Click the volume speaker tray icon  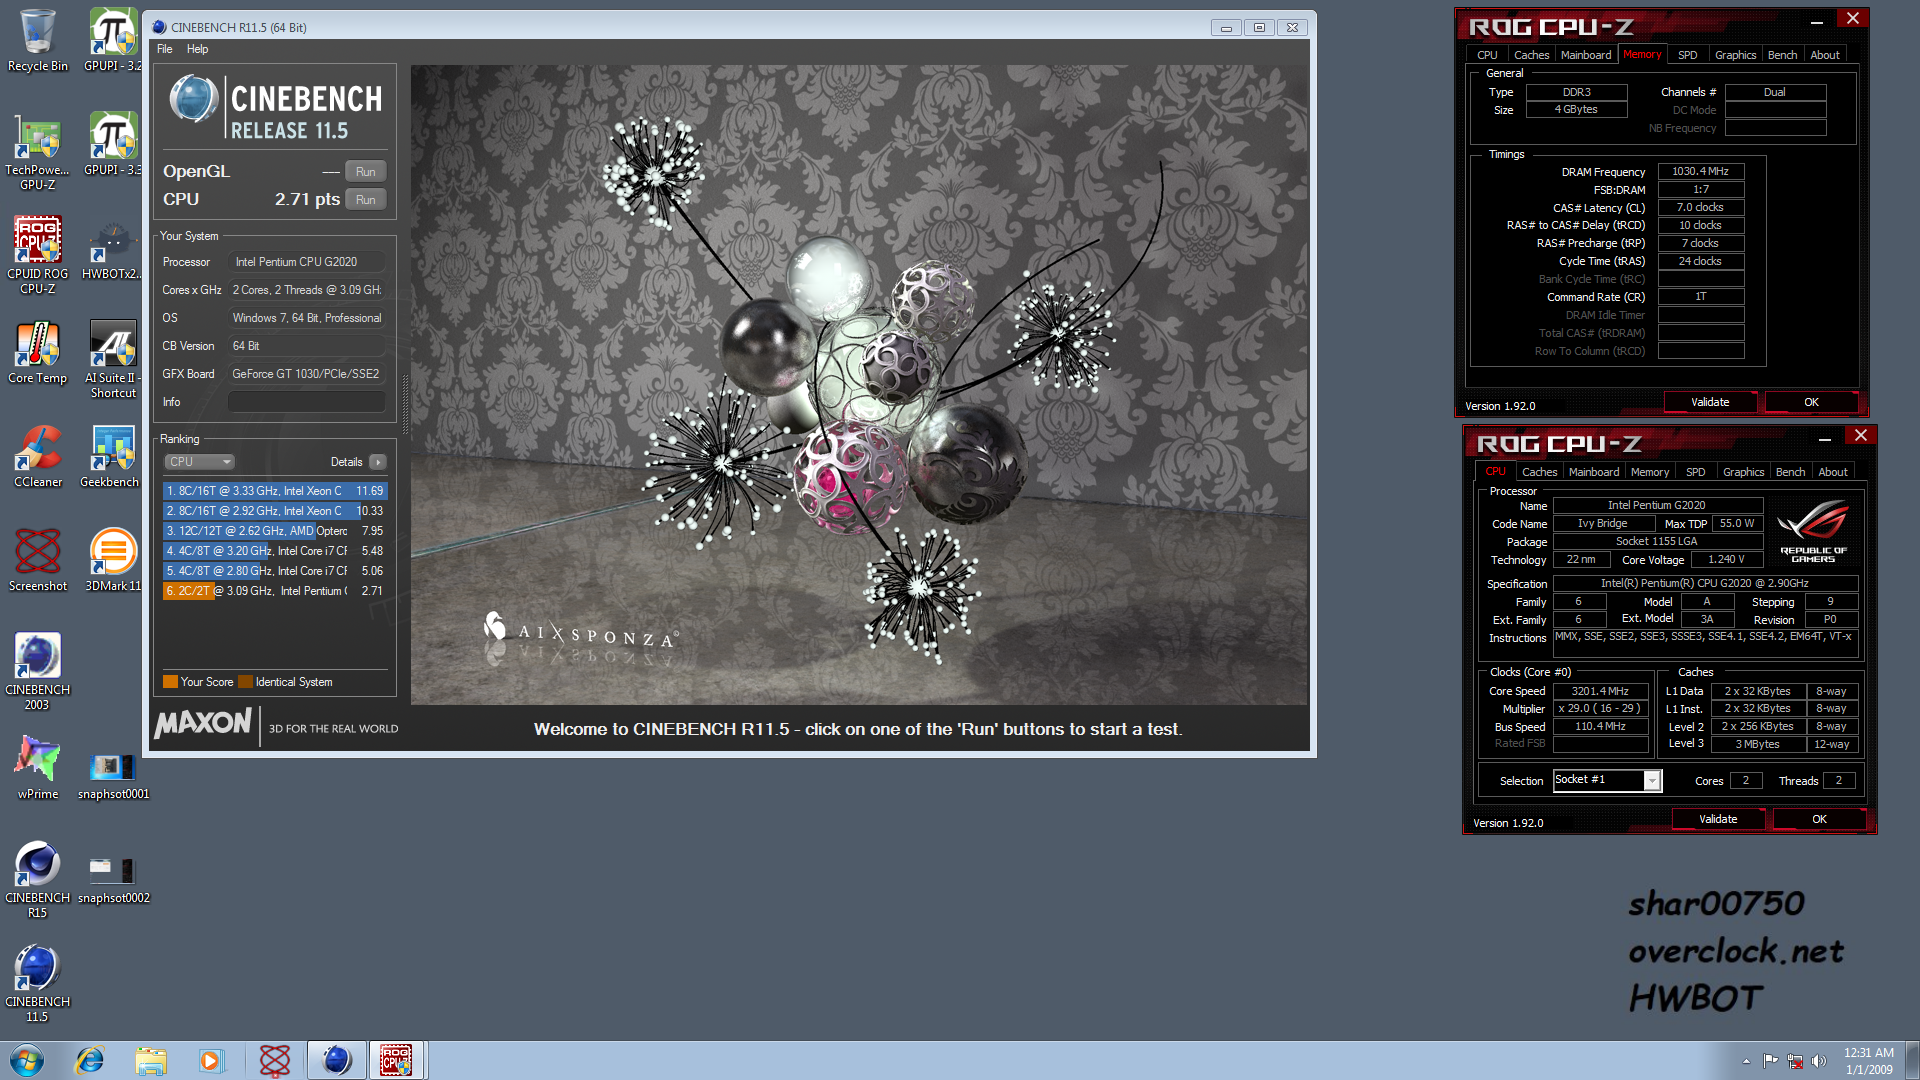click(1819, 1061)
